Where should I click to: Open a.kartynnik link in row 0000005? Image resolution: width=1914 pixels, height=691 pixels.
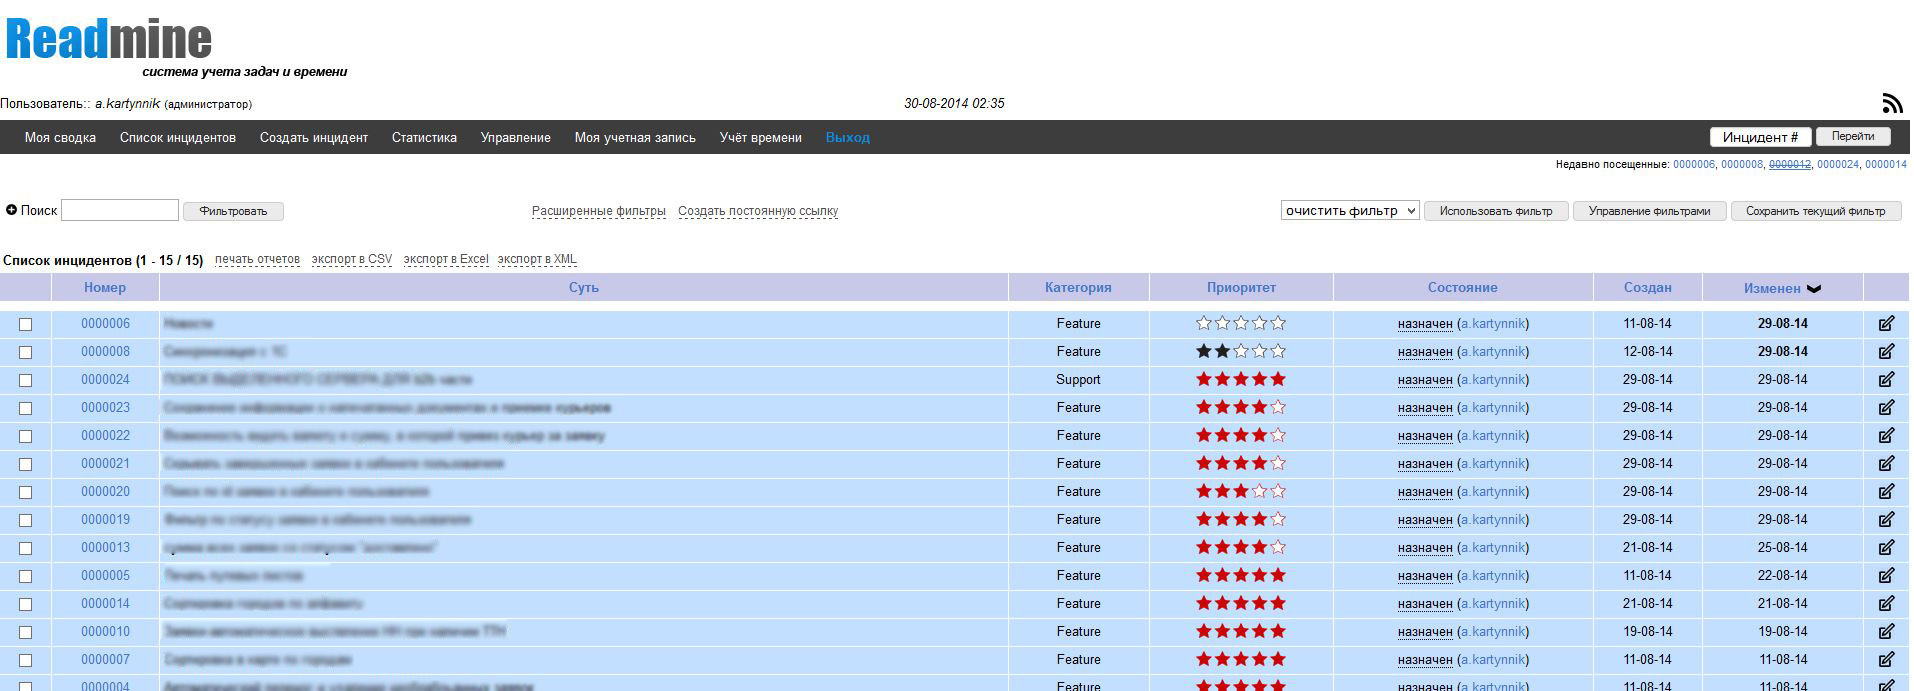point(1493,576)
